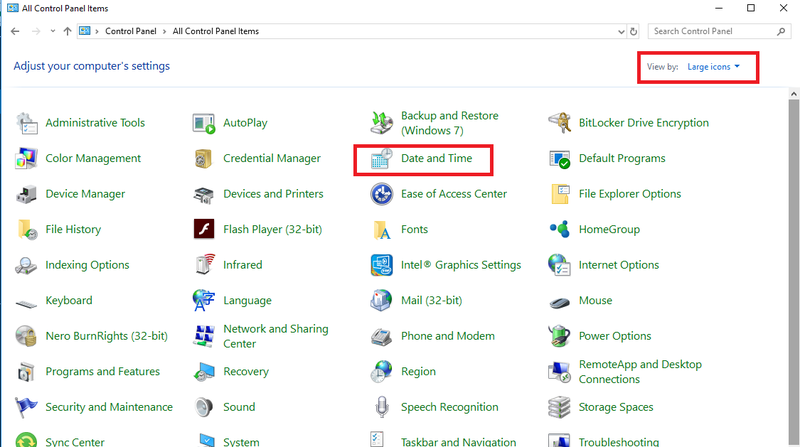Click the Power Options text label
Image resolution: width=800 pixels, height=447 pixels.
pyautogui.click(x=615, y=336)
